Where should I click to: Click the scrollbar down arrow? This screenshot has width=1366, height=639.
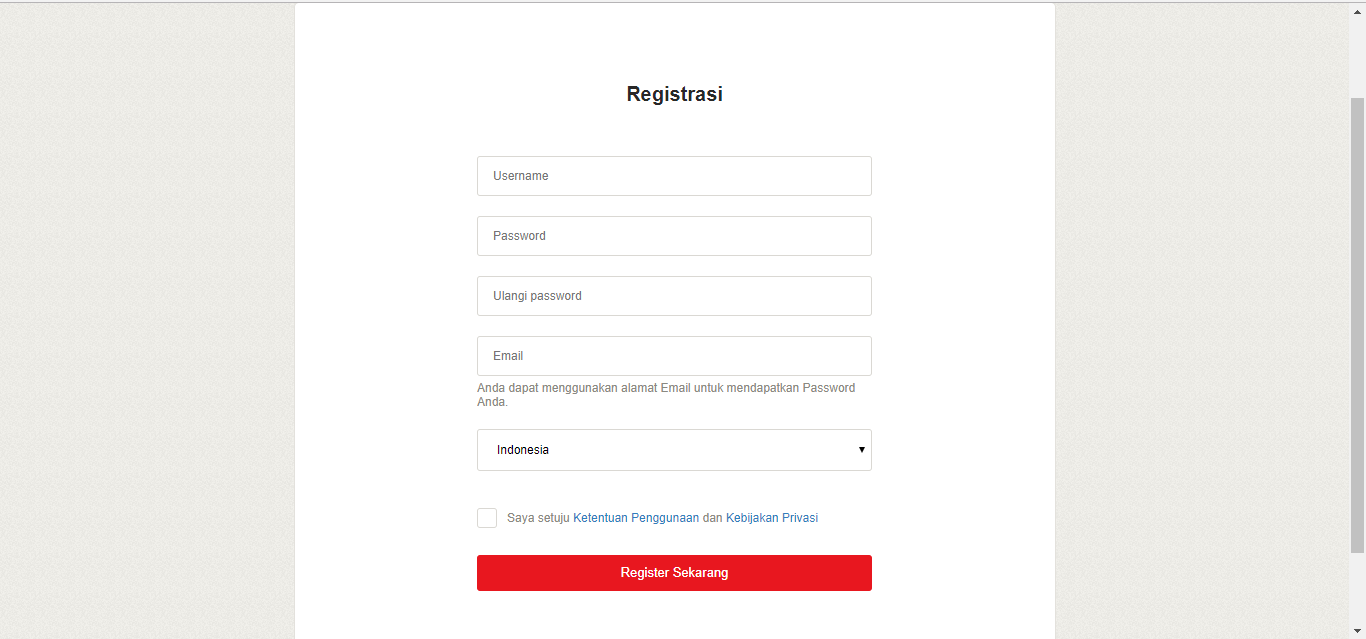(1358, 631)
